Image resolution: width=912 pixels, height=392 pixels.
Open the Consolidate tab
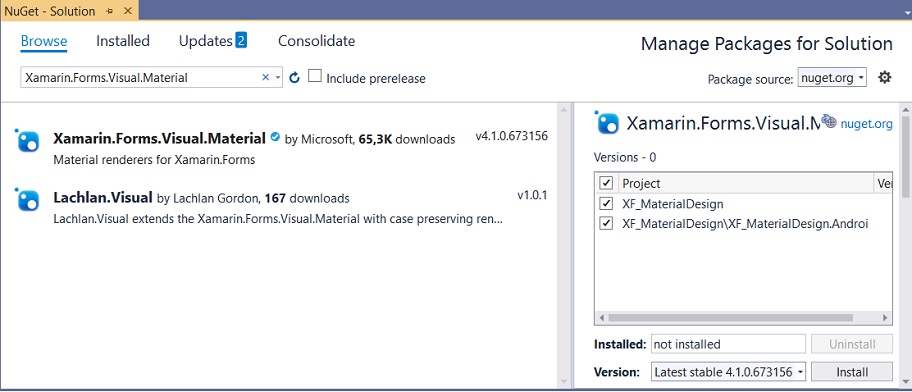[316, 41]
